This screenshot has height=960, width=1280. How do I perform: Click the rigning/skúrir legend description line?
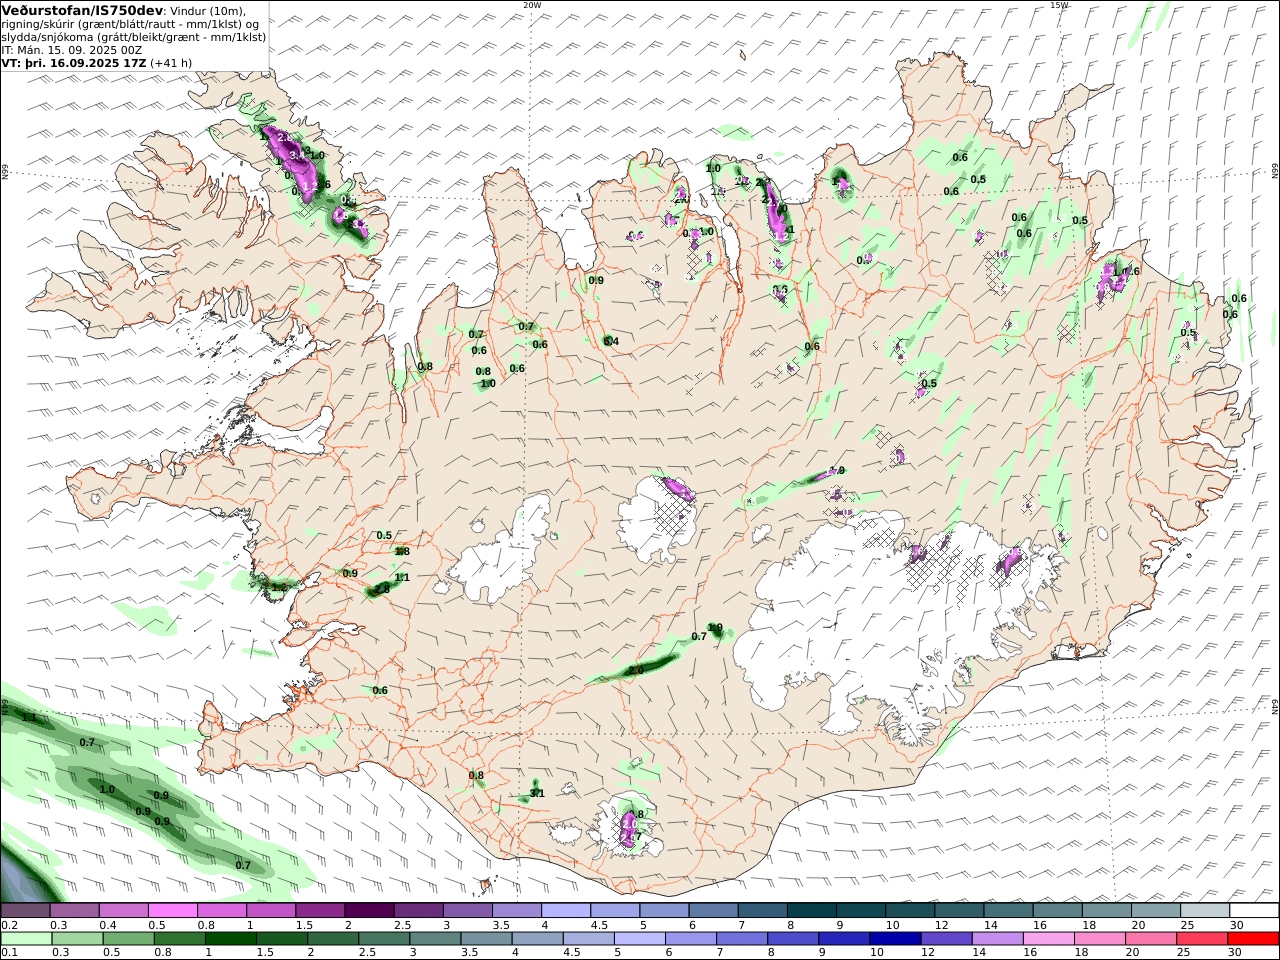point(132,24)
